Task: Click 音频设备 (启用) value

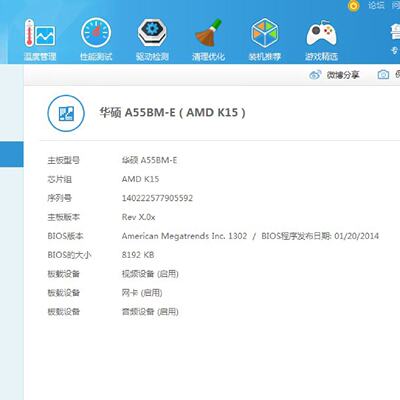Action: (150, 312)
